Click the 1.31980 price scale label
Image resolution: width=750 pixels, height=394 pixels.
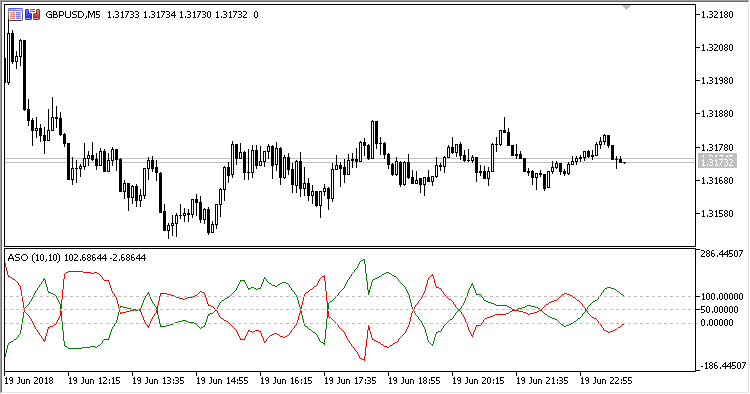pyautogui.click(x=717, y=81)
